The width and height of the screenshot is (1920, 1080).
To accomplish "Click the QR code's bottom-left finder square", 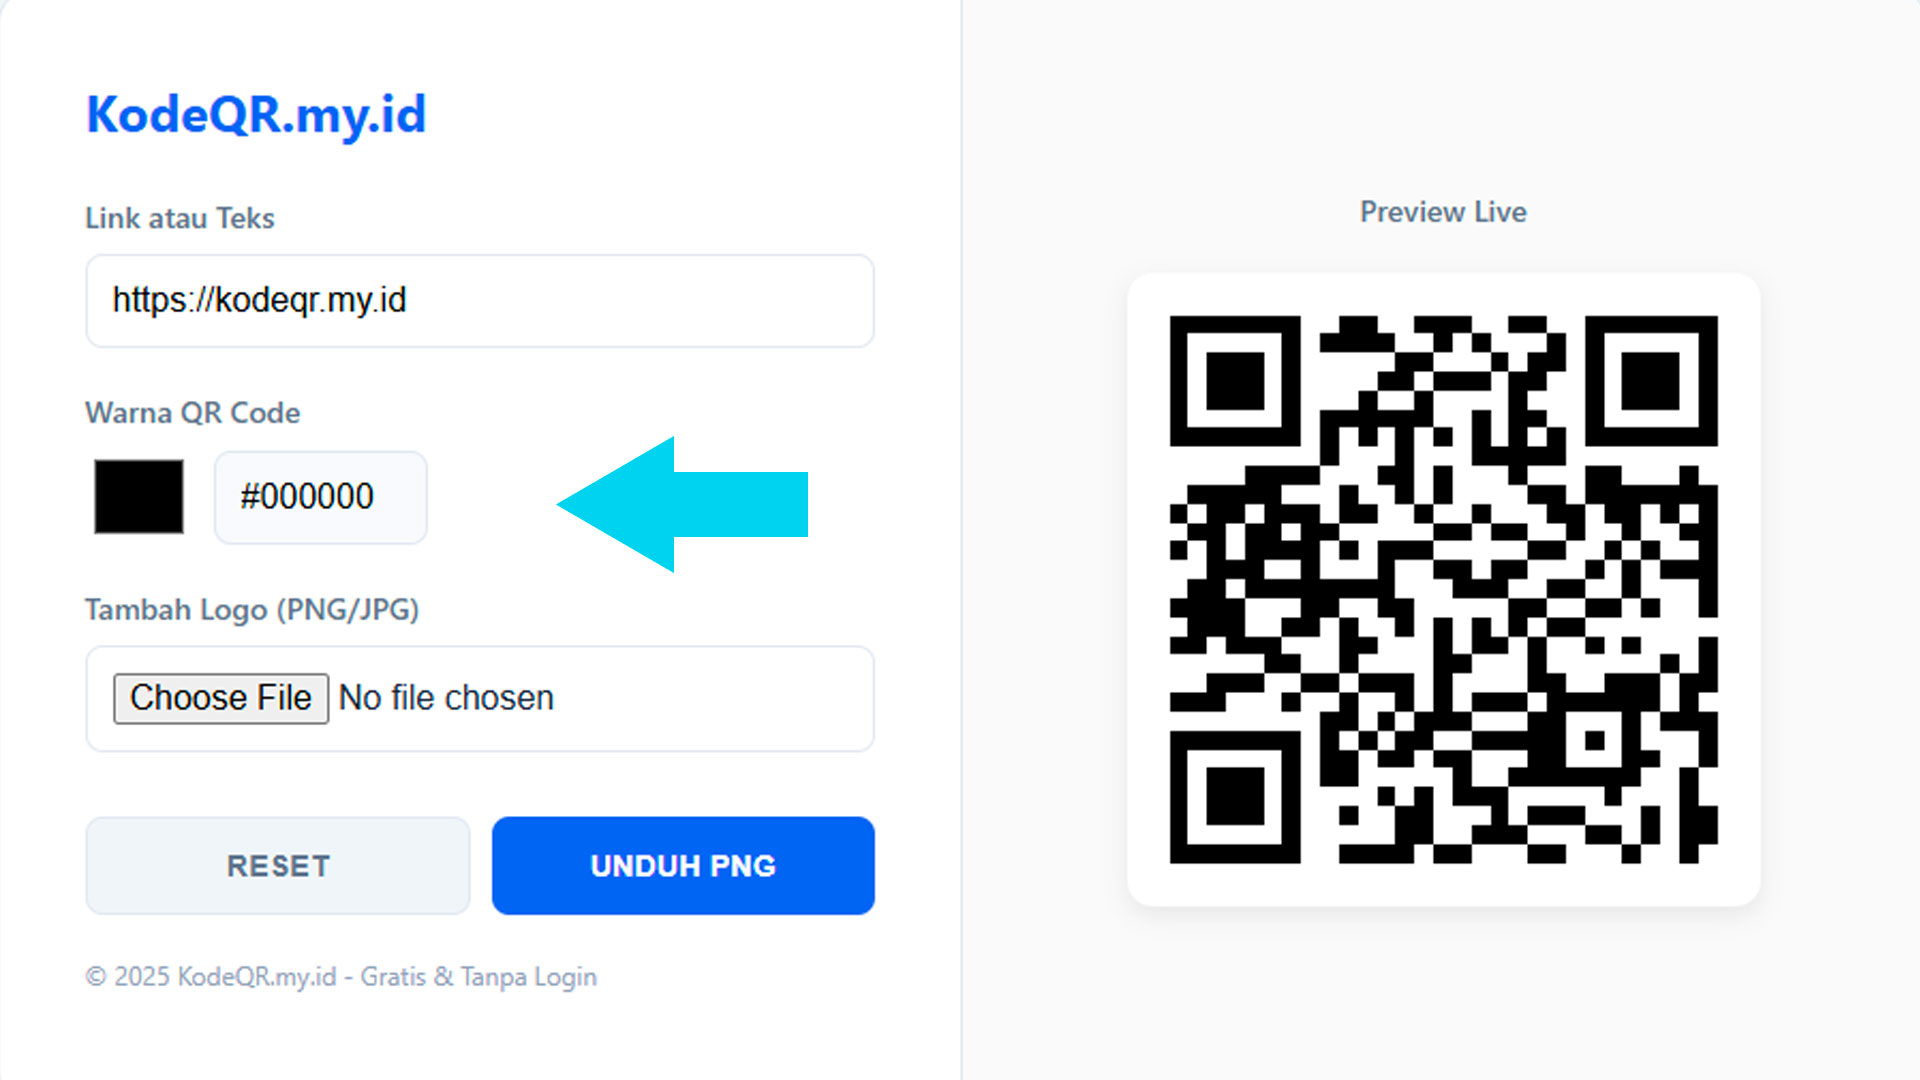I will pyautogui.click(x=1235, y=797).
